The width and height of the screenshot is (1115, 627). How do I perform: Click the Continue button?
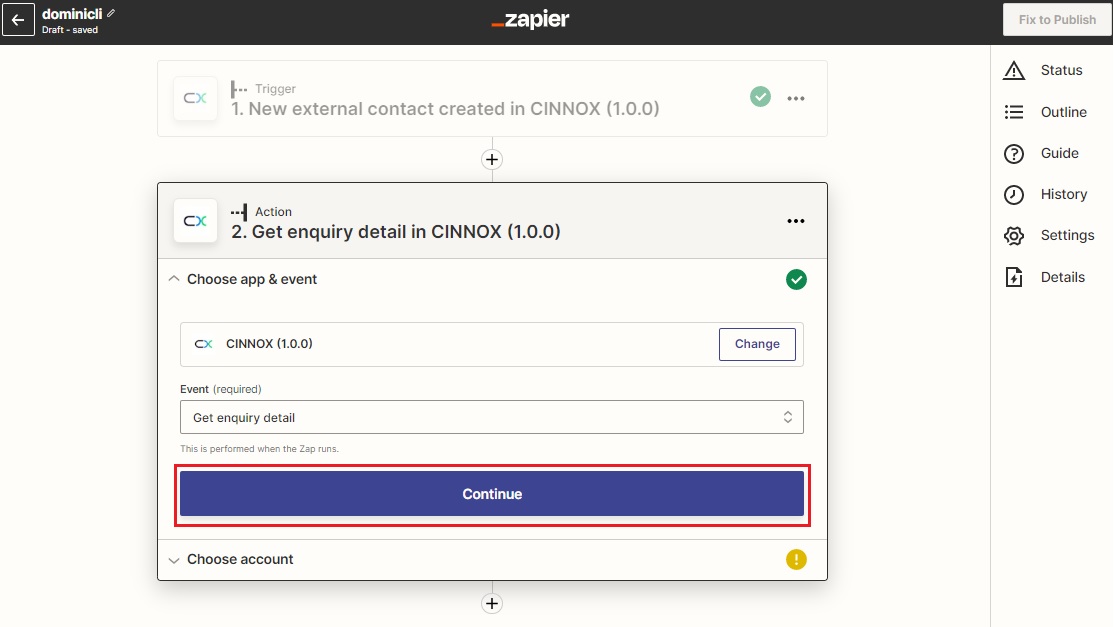point(492,494)
